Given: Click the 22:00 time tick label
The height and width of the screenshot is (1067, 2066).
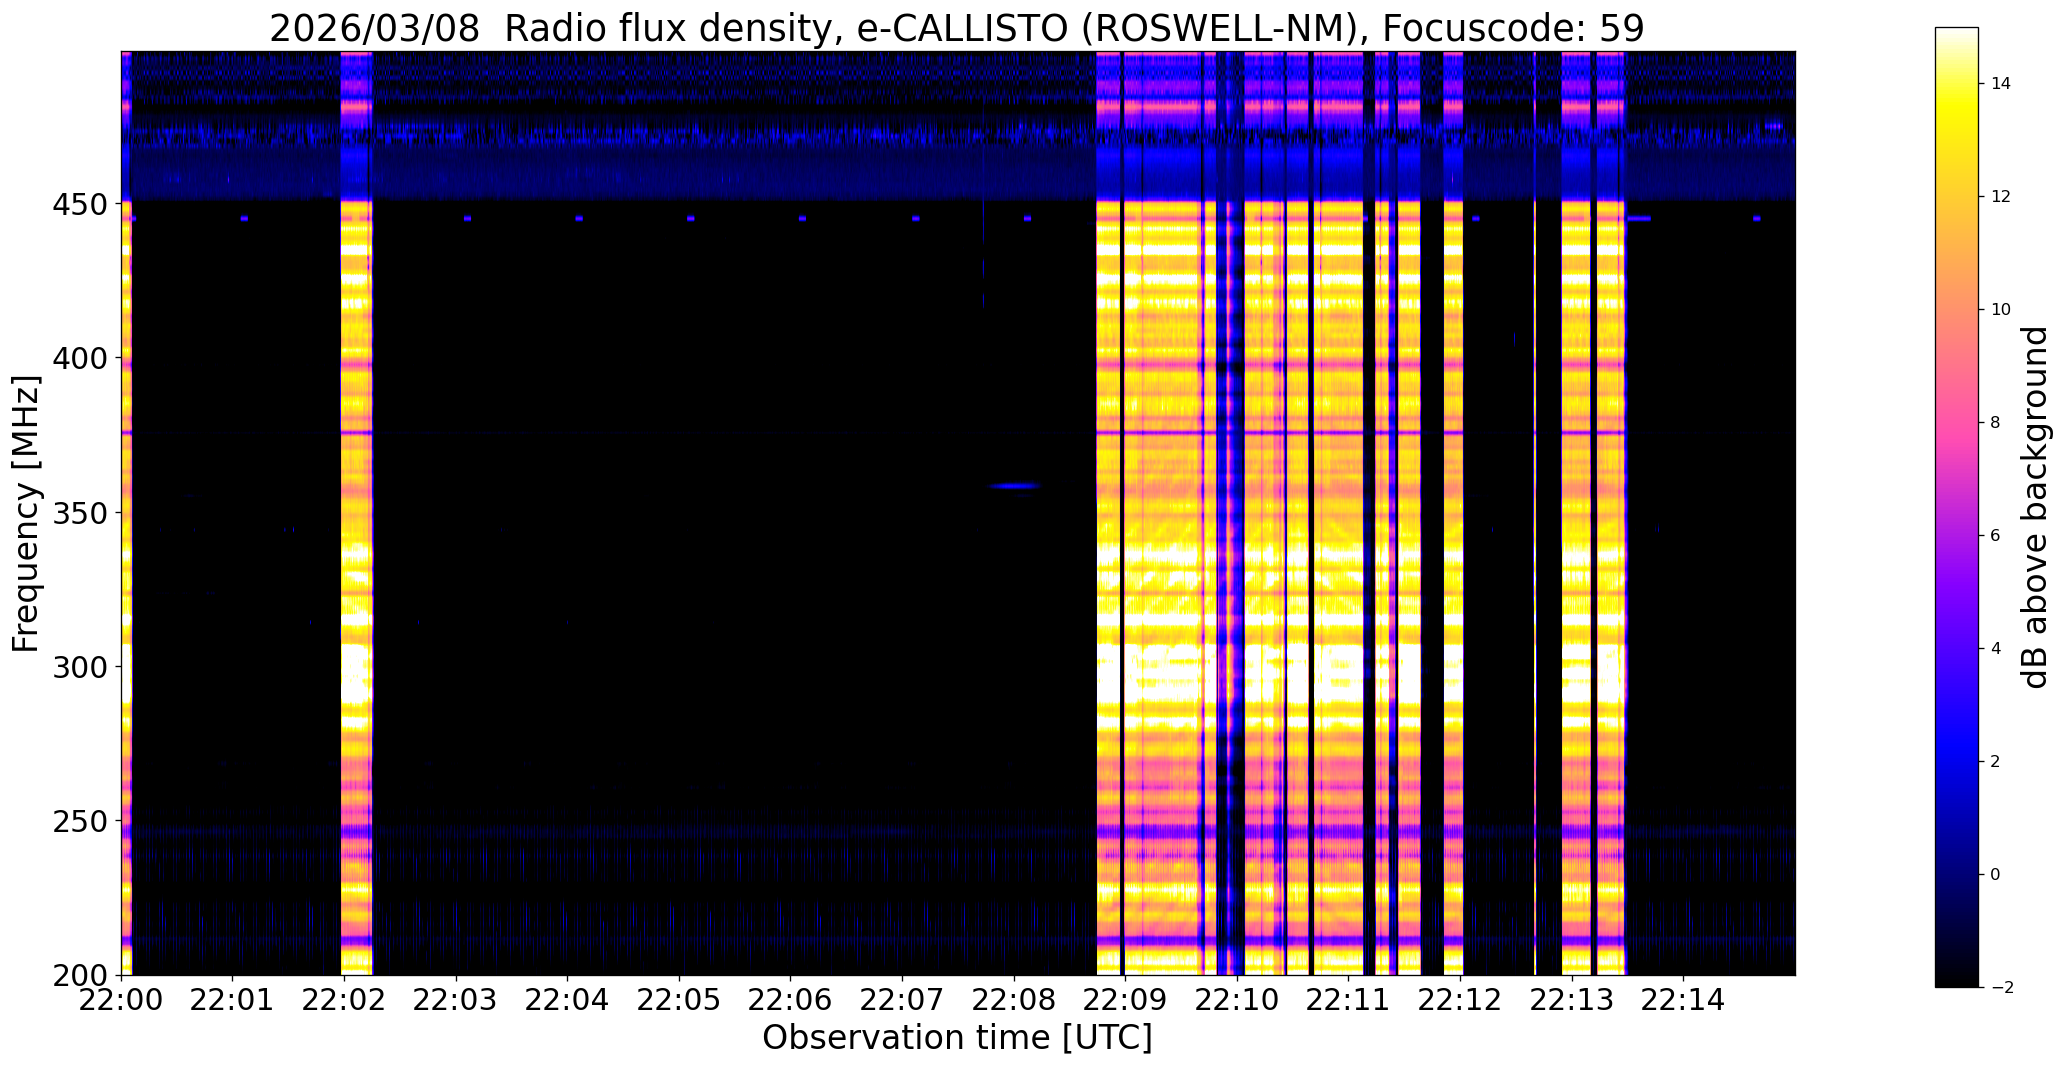Looking at the screenshot, I should (x=122, y=998).
